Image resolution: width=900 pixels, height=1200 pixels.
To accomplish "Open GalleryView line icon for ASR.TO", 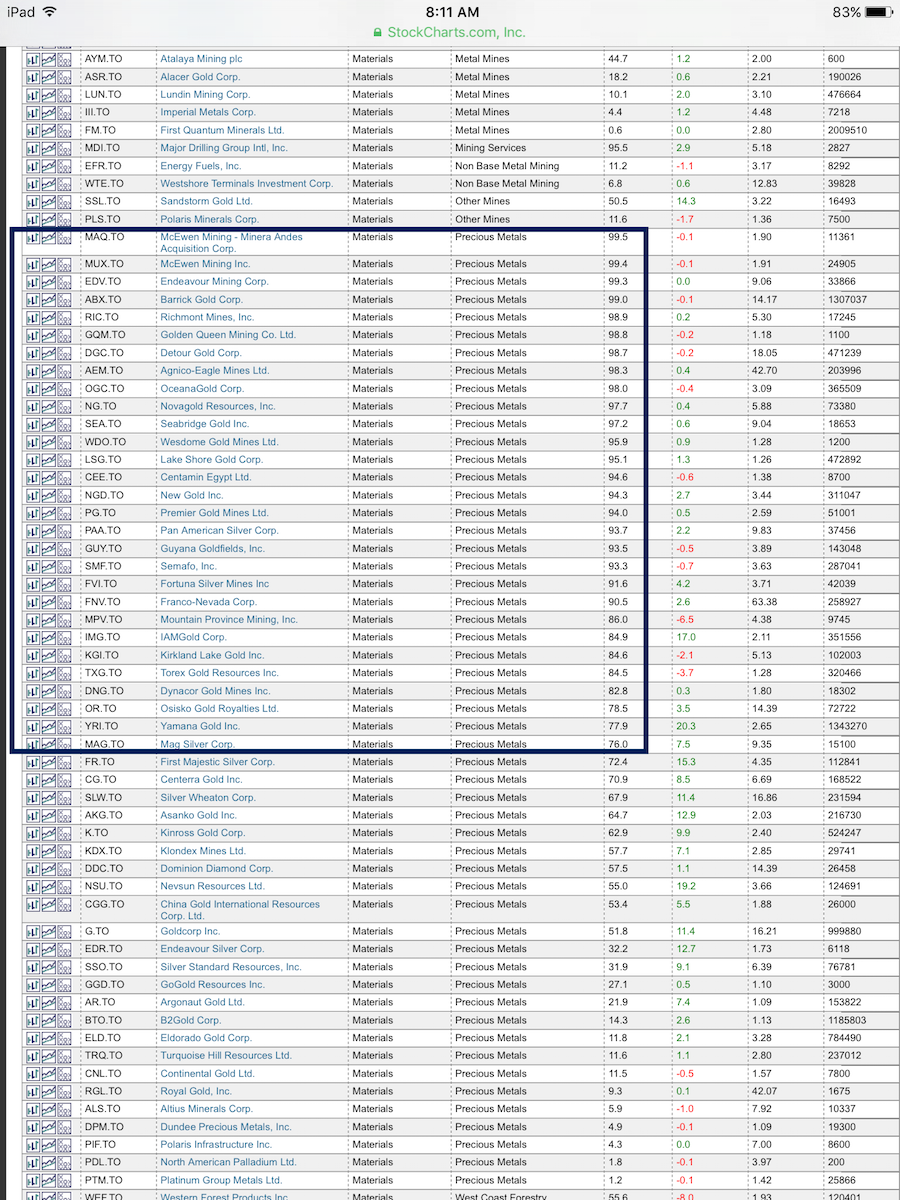I will coord(48,77).
